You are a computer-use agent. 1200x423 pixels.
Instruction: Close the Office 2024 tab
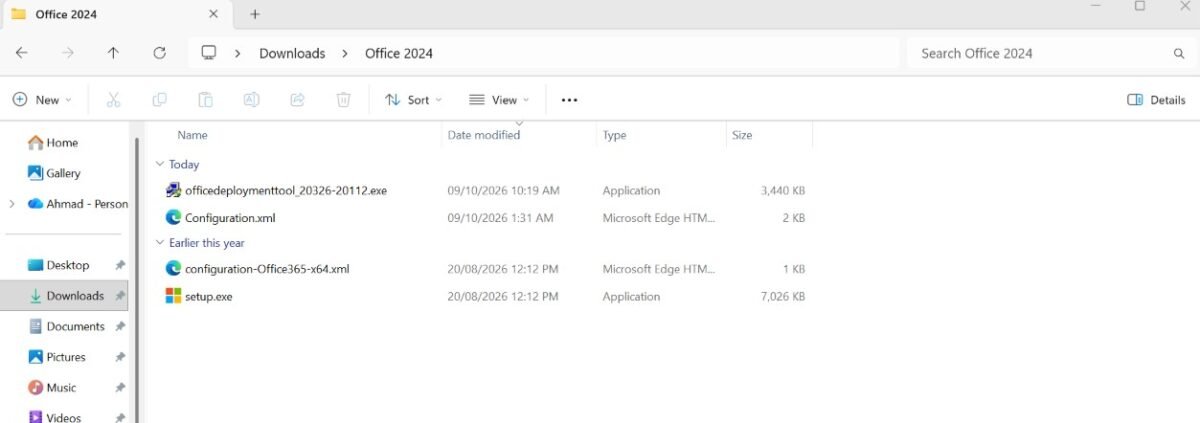[x=213, y=14]
